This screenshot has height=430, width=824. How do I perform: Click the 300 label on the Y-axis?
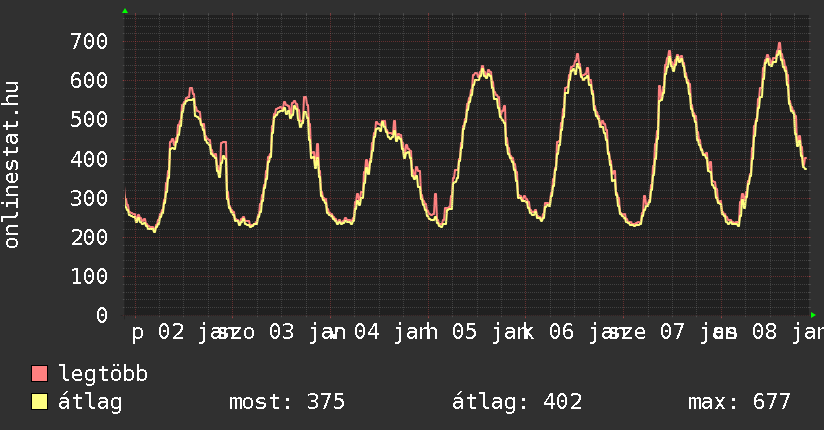[88, 198]
